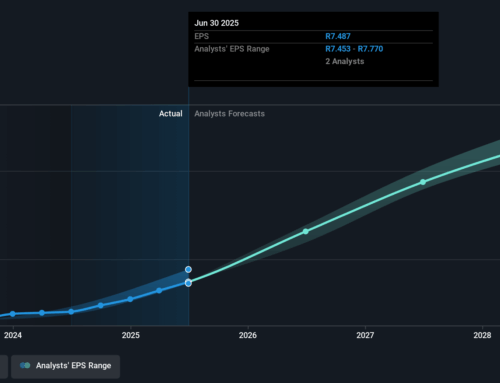Screen dimensions: 500x383
Task: Click the 2025 axis label
Action: point(131,335)
